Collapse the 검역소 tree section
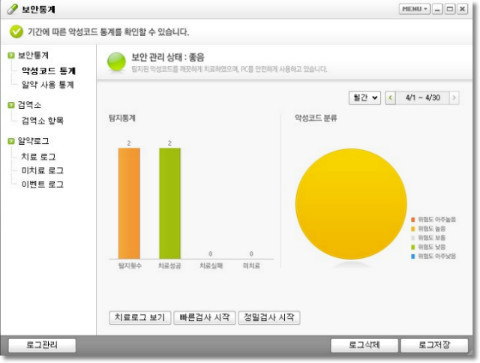 click(11, 105)
